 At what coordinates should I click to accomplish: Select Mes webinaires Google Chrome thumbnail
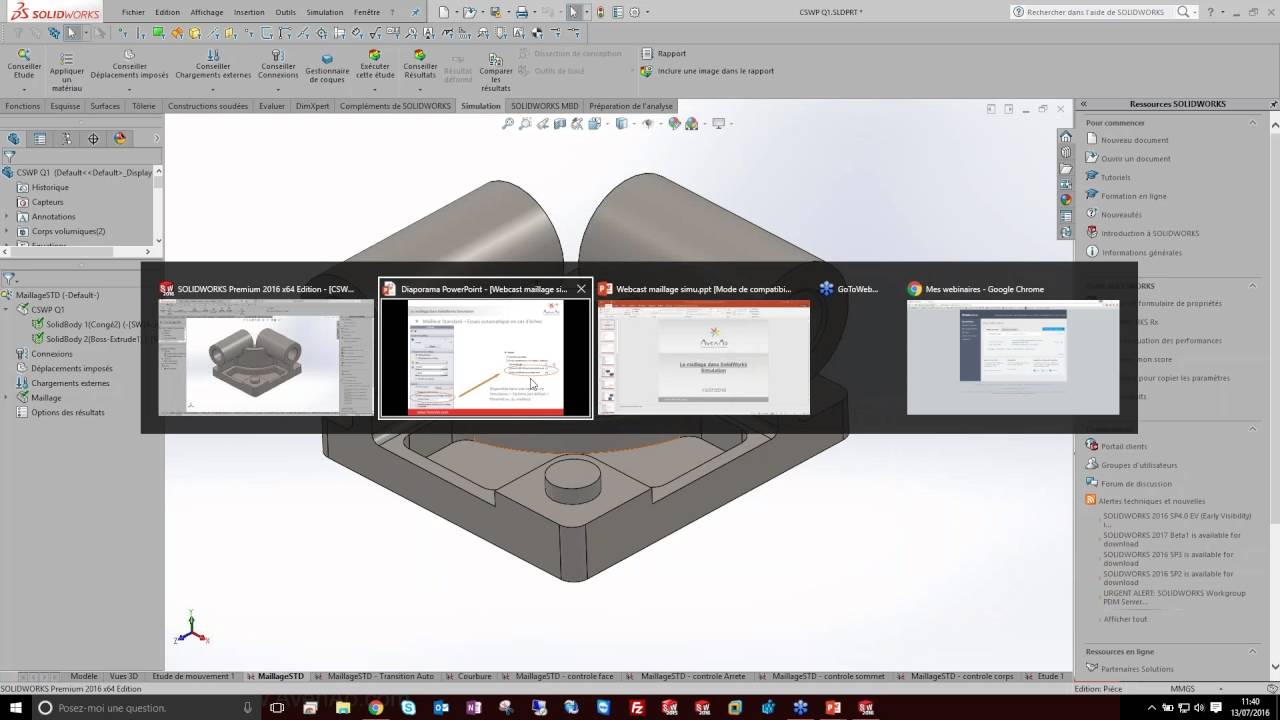(1013, 358)
